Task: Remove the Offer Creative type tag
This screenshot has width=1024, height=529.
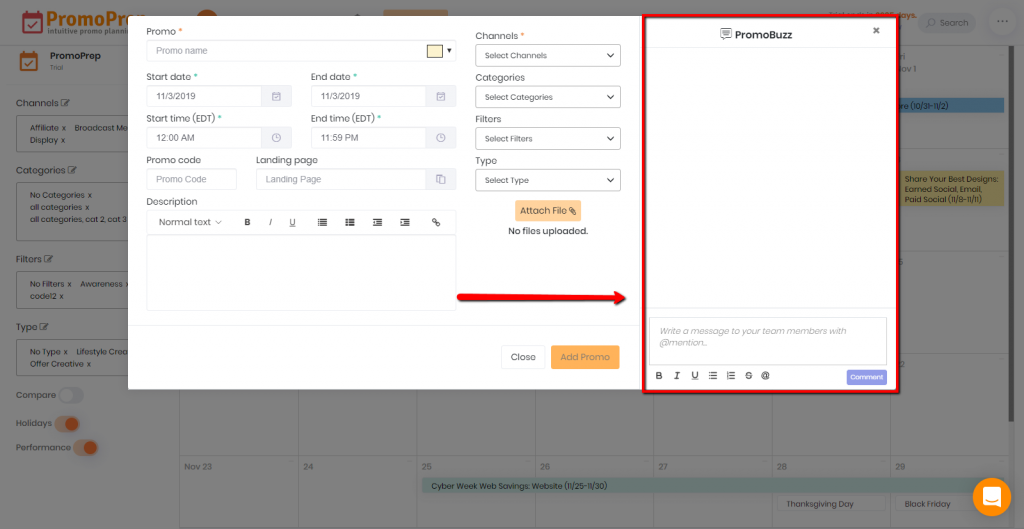Action: [x=89, y=364]
